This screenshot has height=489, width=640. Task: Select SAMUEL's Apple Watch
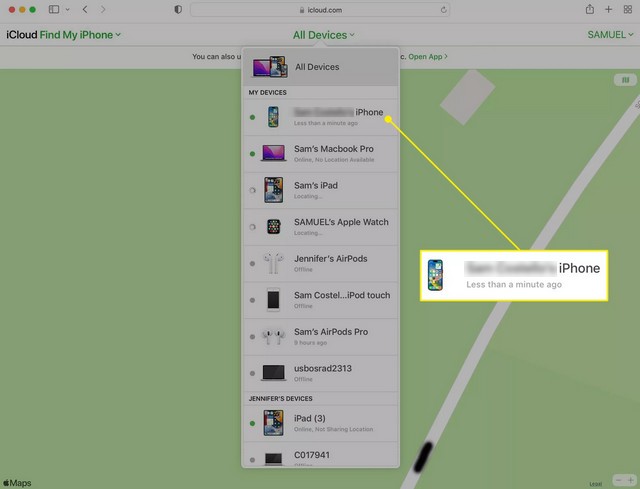321,227
